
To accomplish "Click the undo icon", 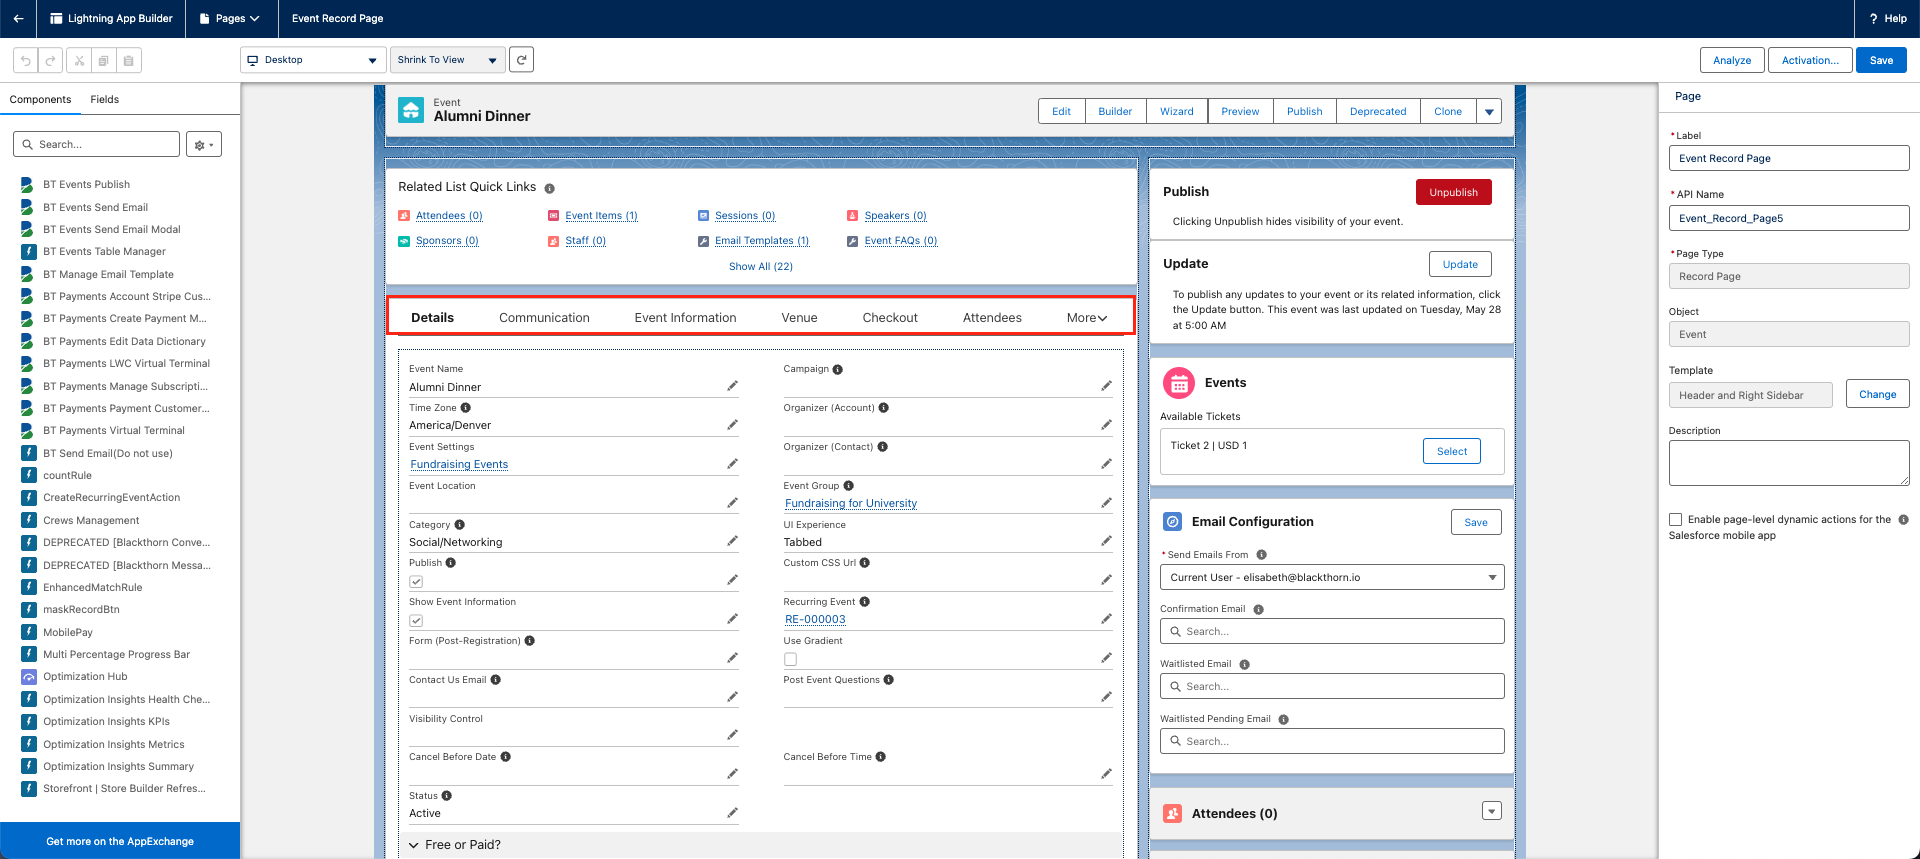I will pos(26,60).
